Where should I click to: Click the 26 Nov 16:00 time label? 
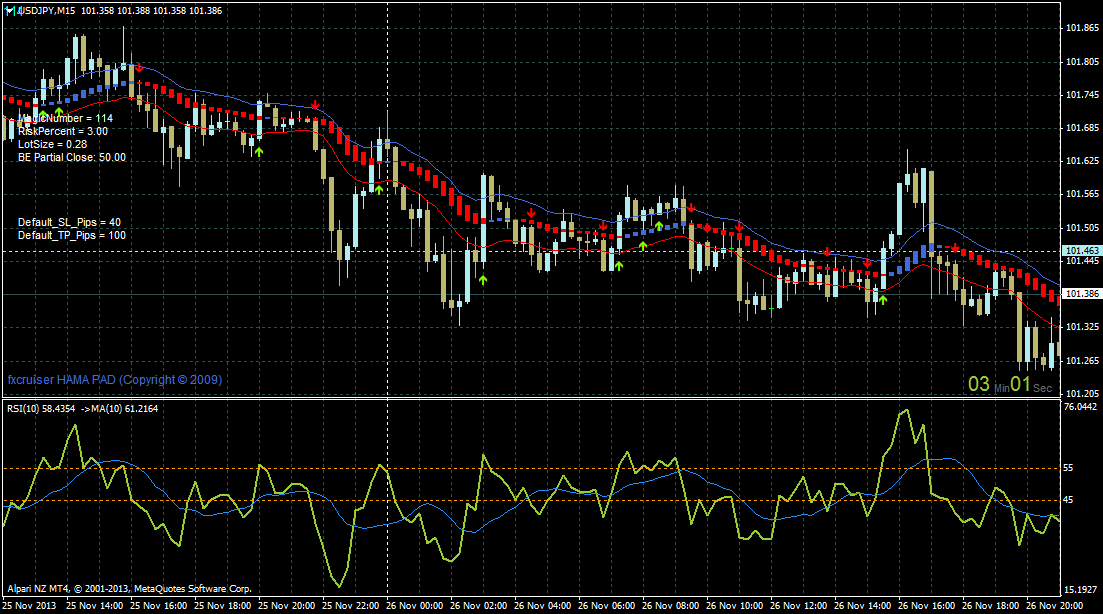926,606
